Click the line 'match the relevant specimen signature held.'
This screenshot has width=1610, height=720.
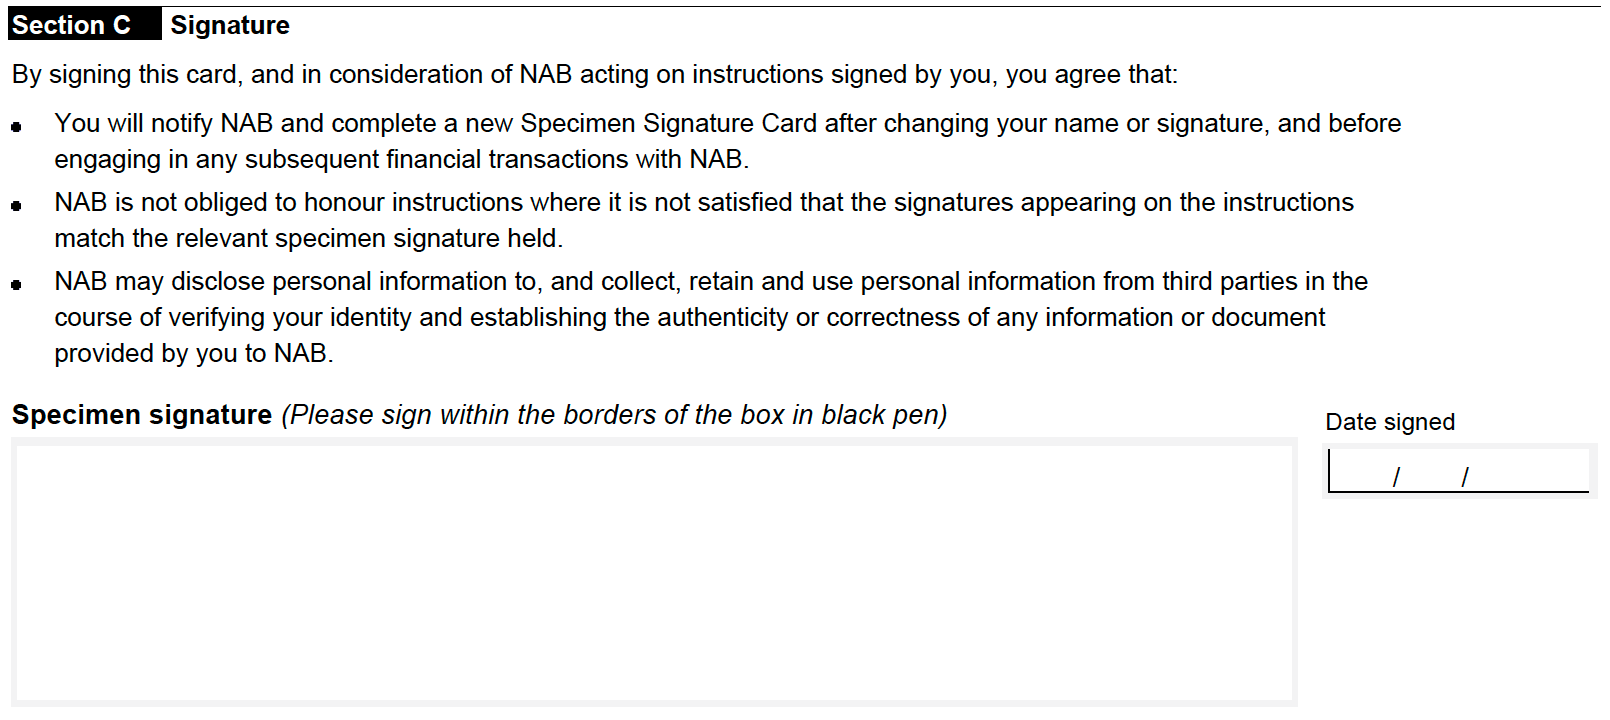coord(309,238)
